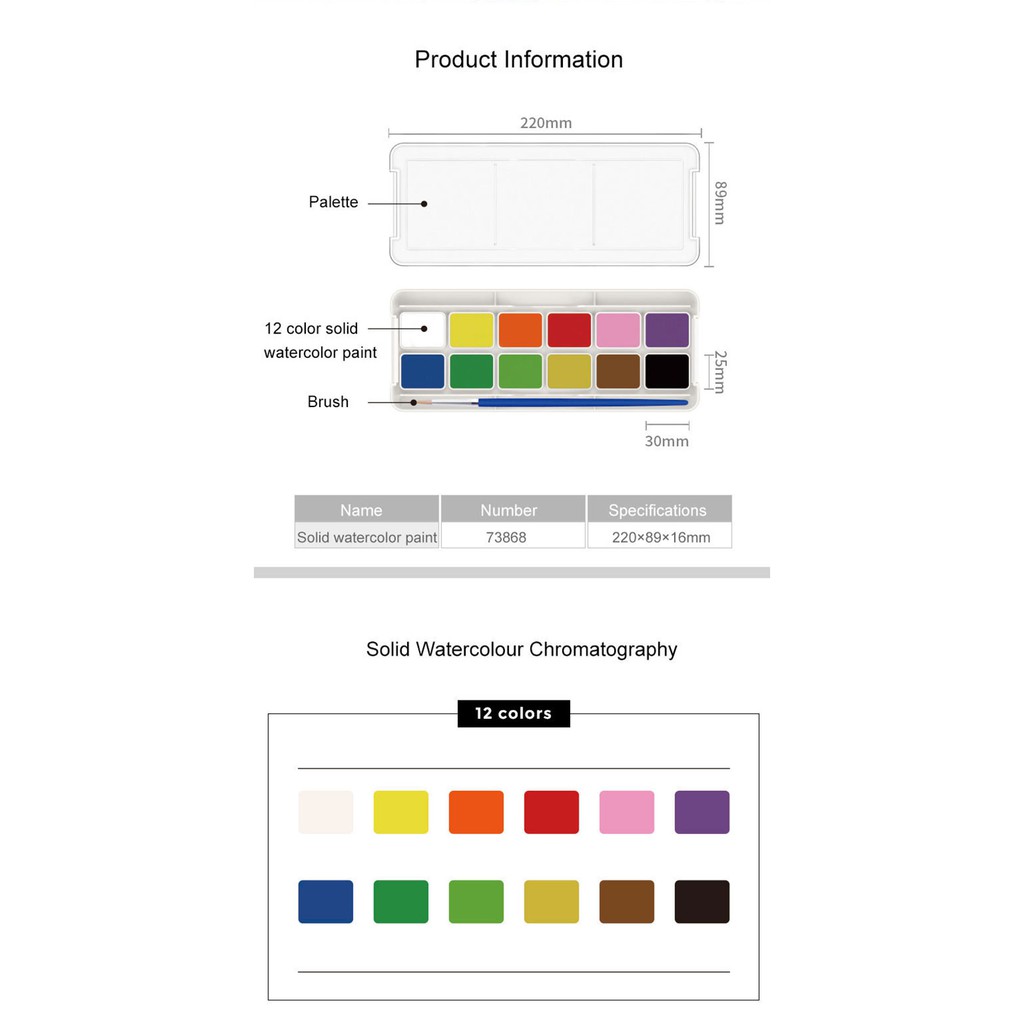Select the "Name" table header
The image size is (1024, 1024).
click(x=366, y=509)
